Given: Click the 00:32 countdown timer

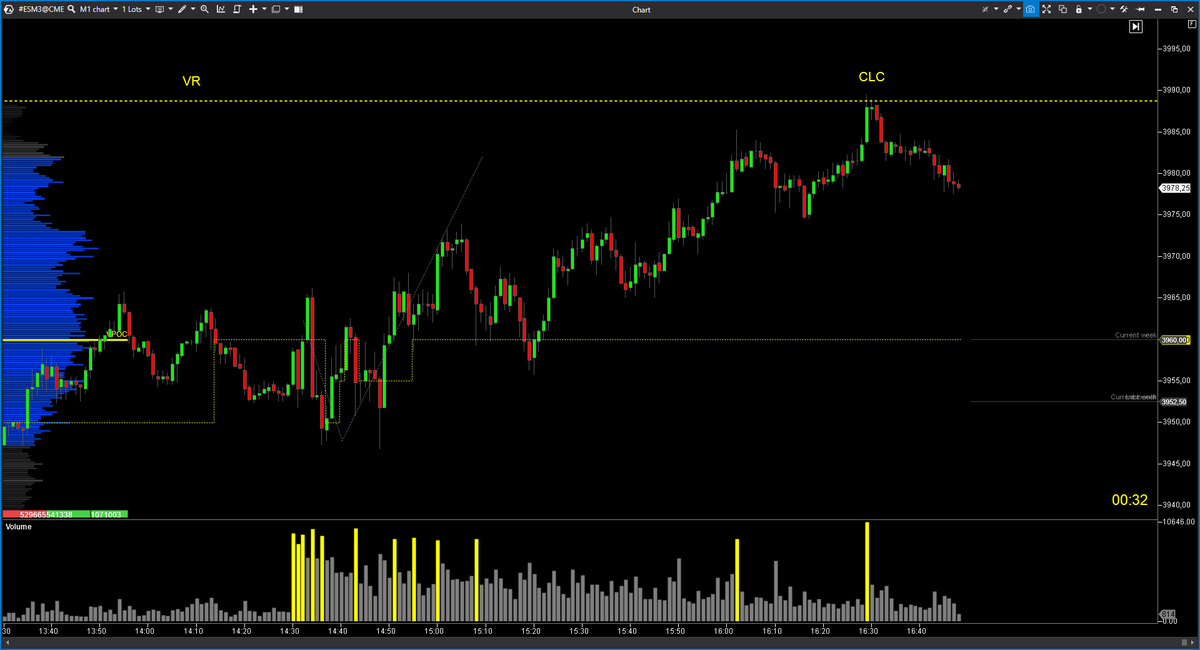Looking at the screenshot, I should (x=1129, y=500).
